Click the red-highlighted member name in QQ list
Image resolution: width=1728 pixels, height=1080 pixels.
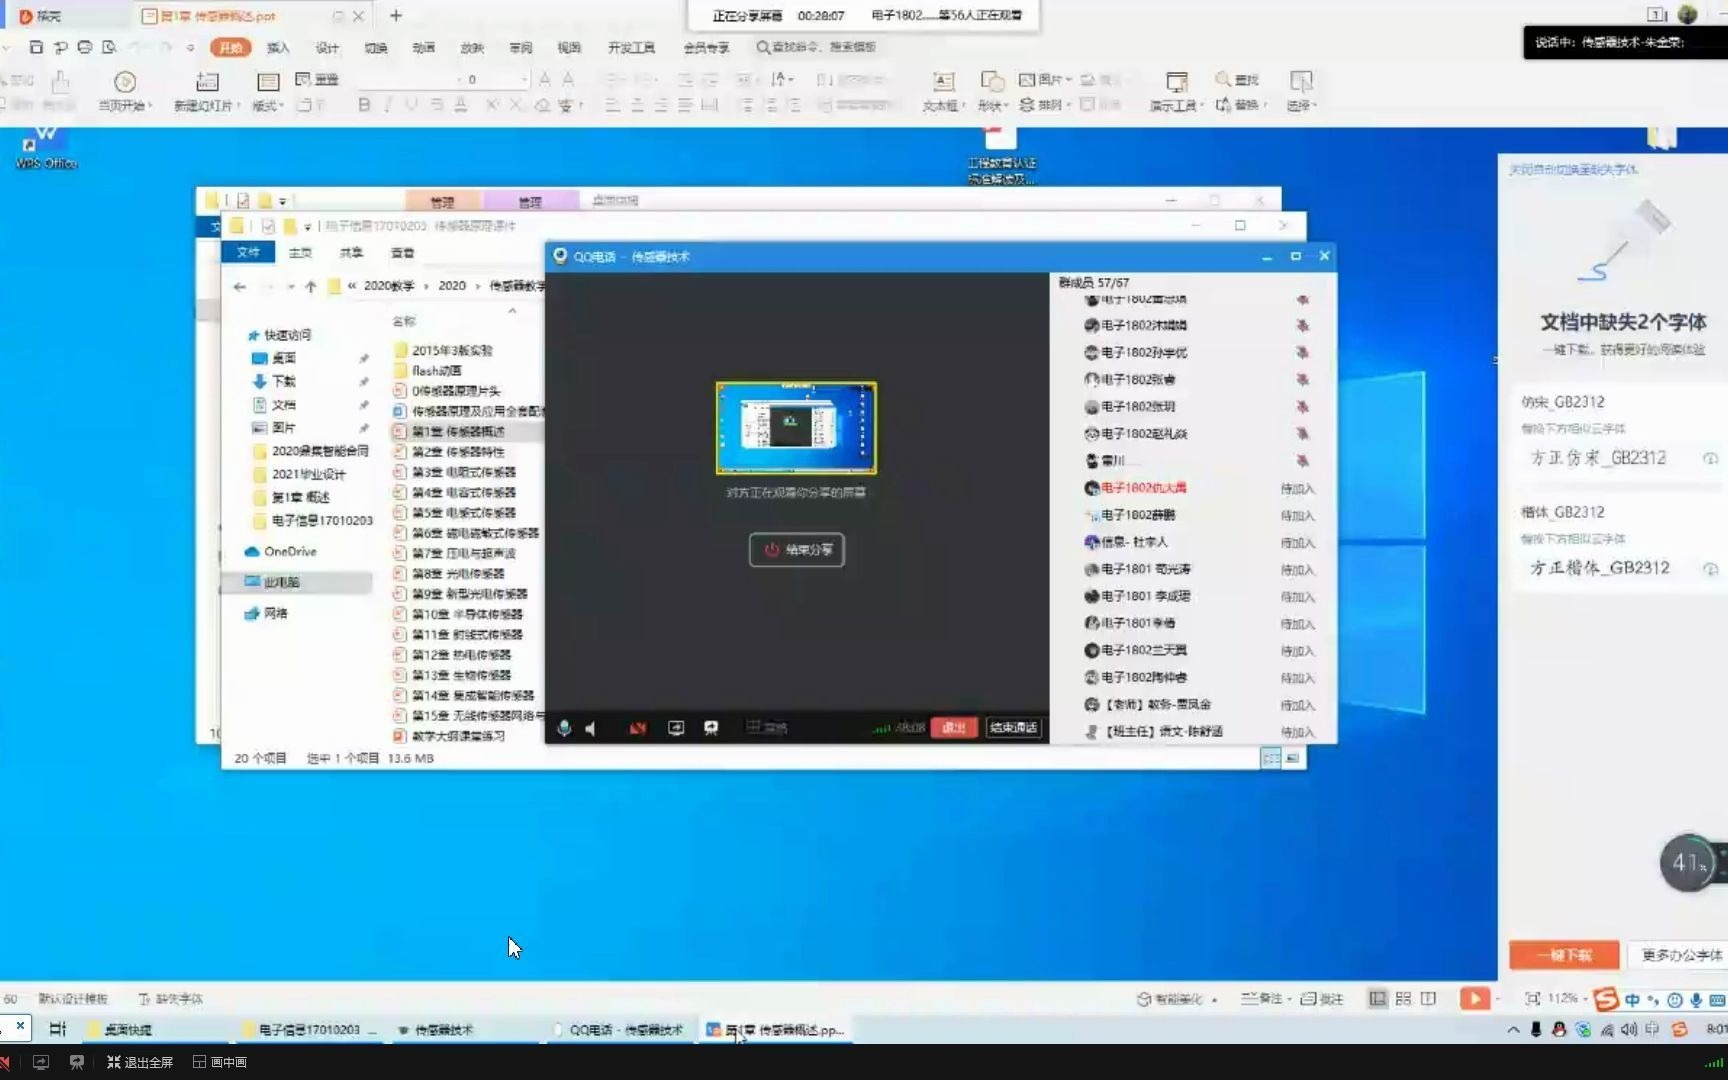(1143, 488)
